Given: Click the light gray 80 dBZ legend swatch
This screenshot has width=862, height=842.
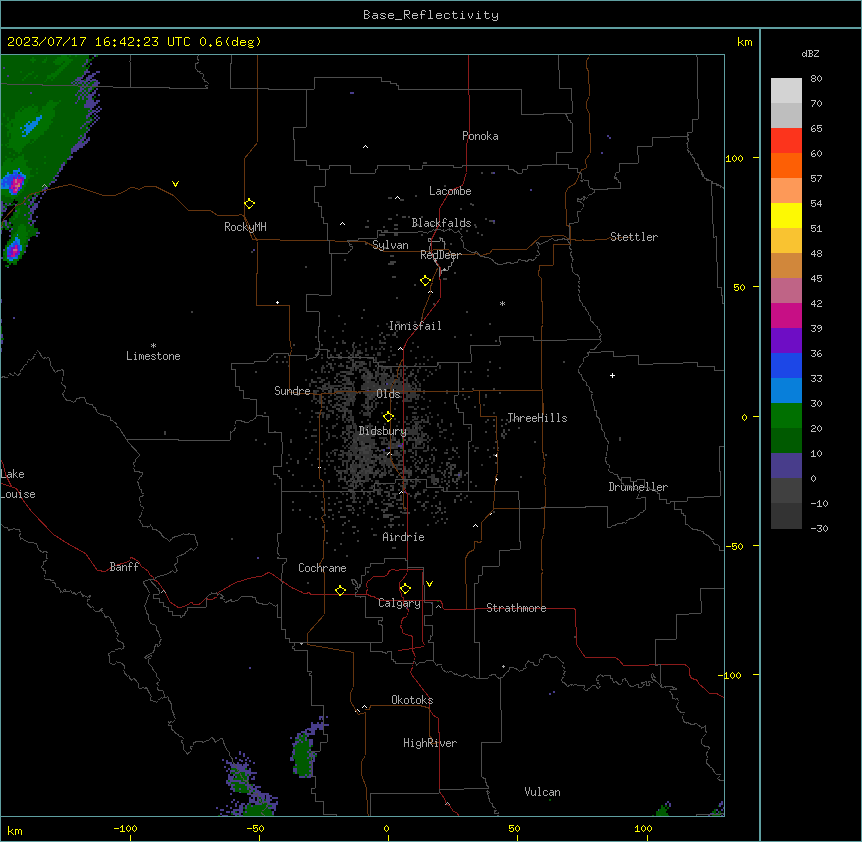Looking at the screenshot, I should point(786,91).
